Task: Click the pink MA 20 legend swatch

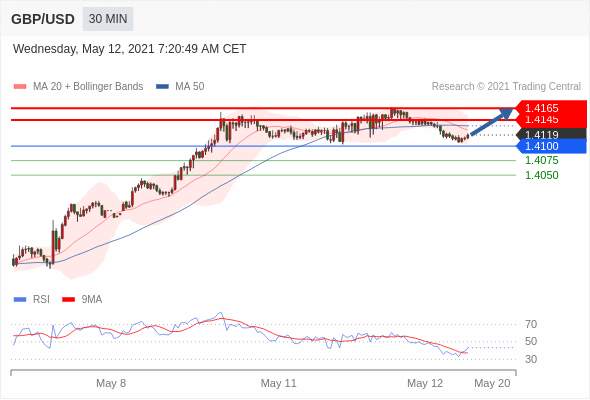Action: (20, 87)
